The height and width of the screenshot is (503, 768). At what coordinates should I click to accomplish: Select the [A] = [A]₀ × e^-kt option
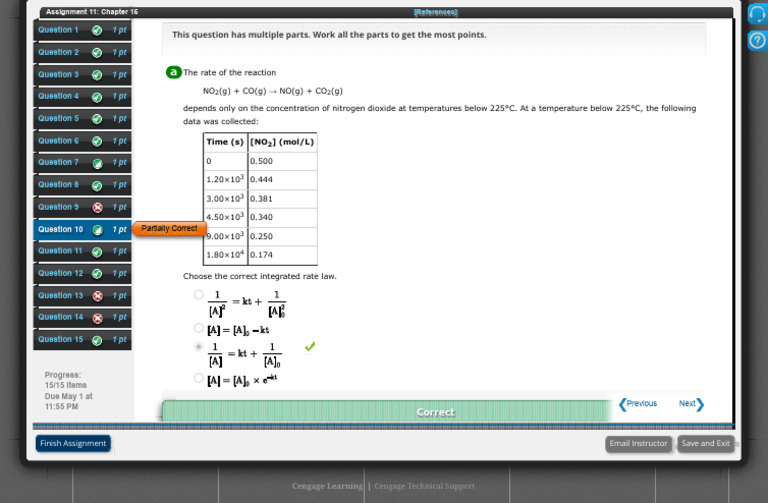(198, 378)
